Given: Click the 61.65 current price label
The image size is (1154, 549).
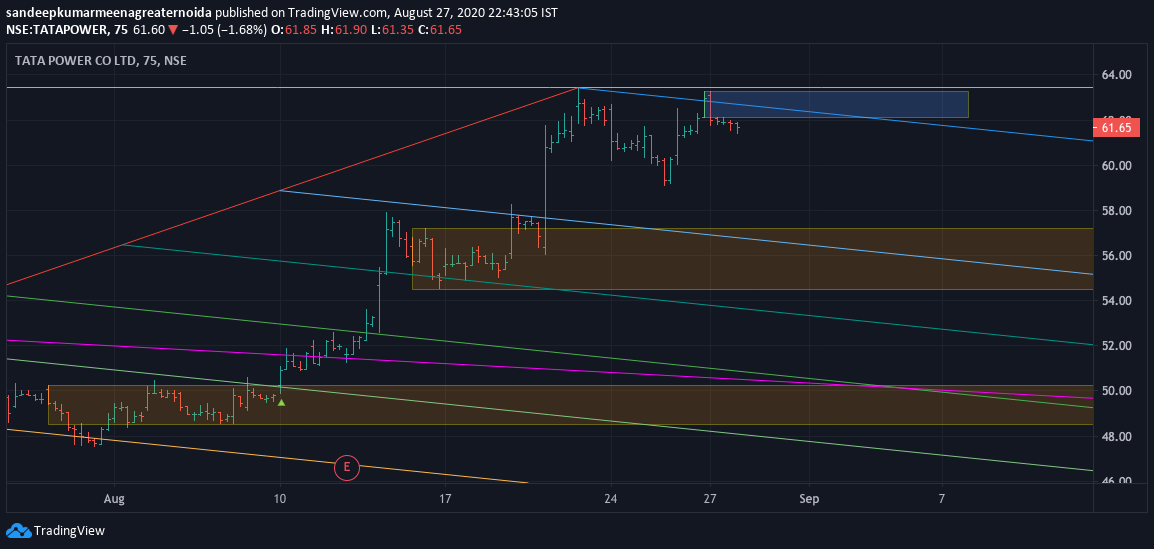Looking at the screenshot, I should tap(1116, 128).
